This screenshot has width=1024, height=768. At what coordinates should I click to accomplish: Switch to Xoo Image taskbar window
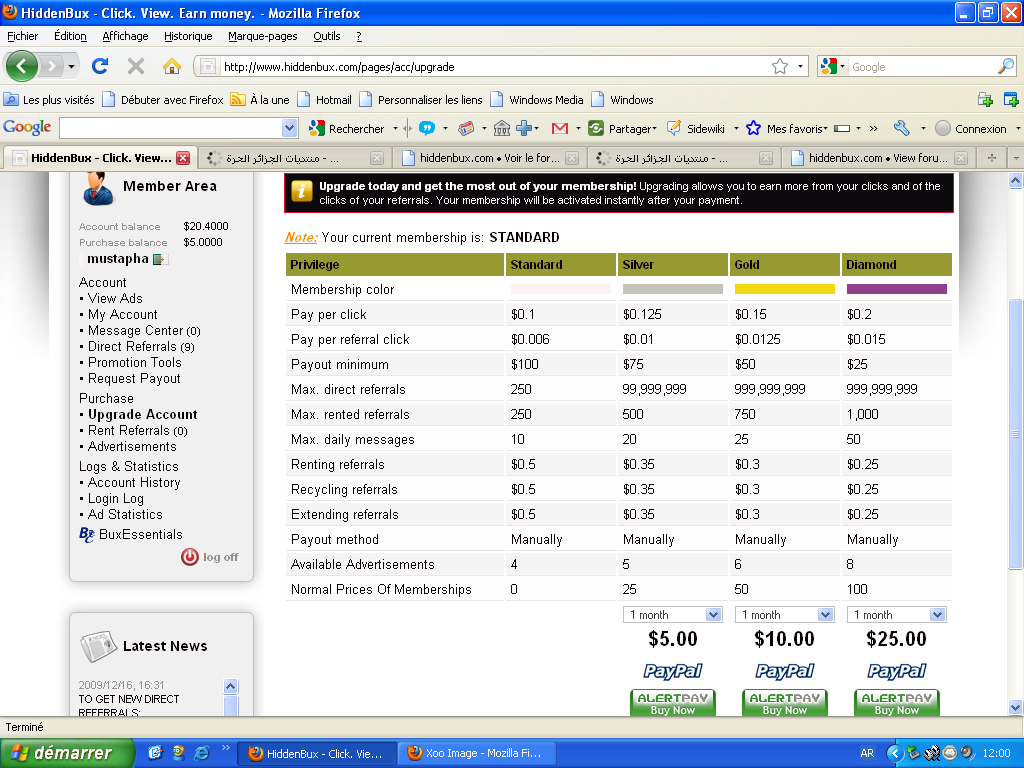(477, 753)
